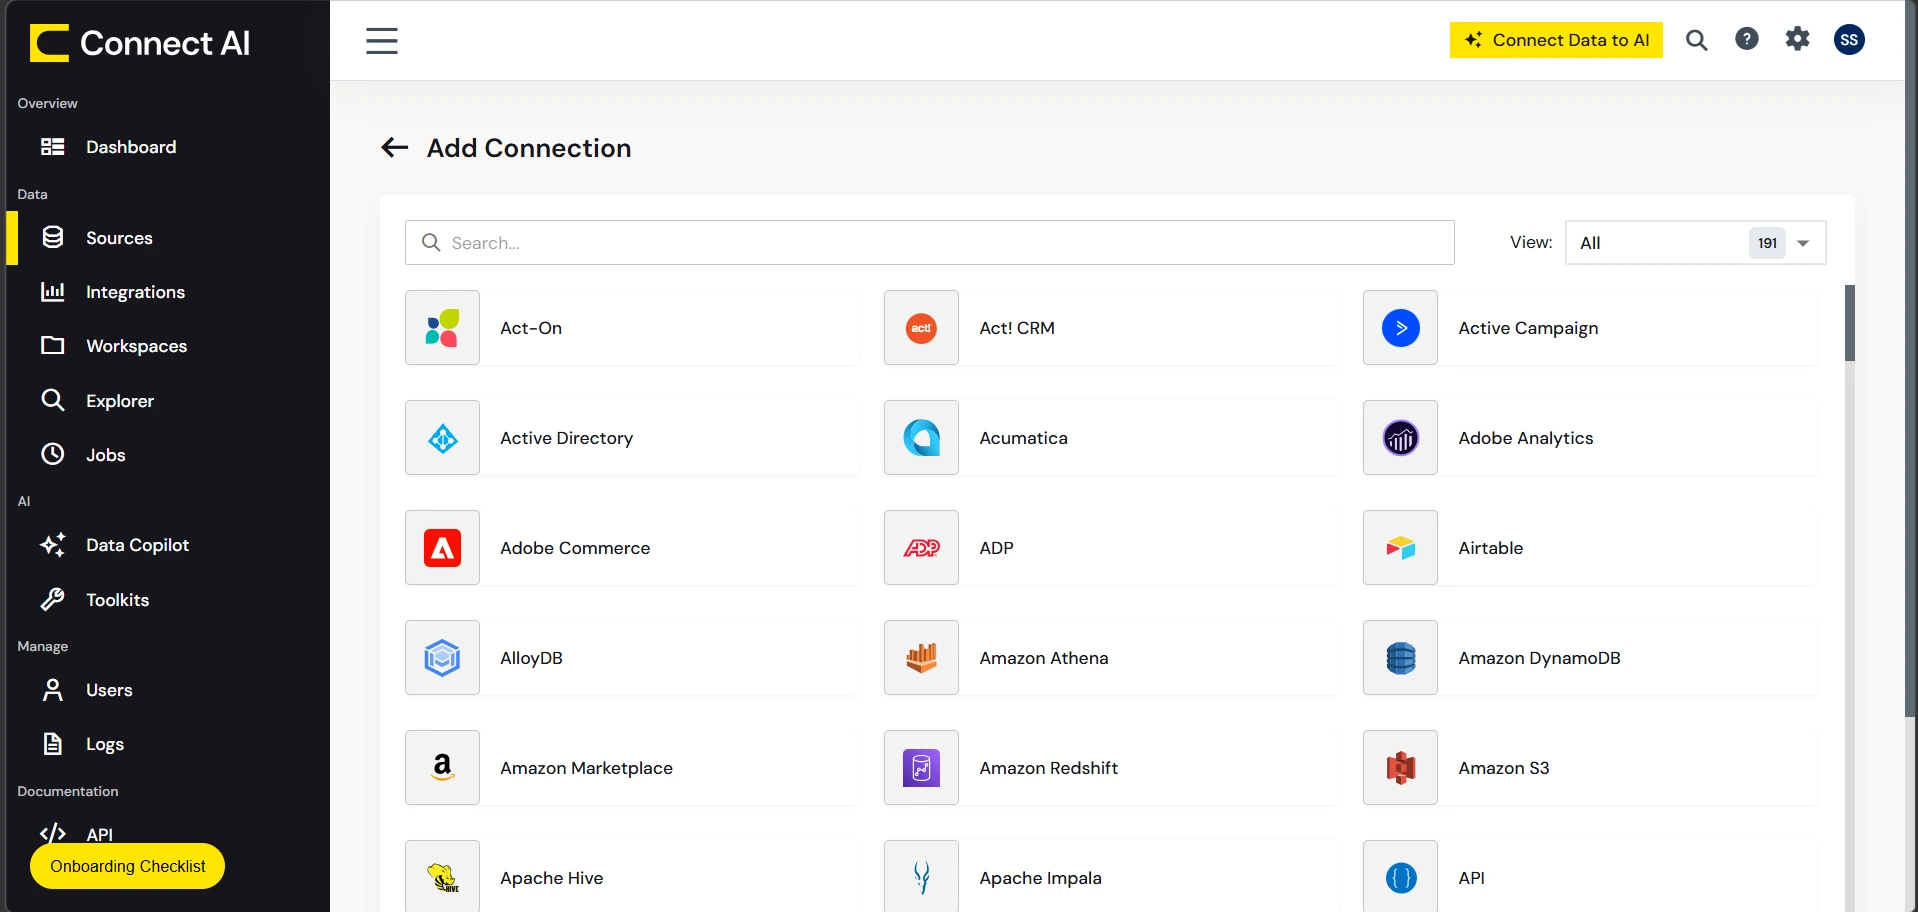The image size is (1918, 912).
Task: Click the Acumatica connector icon
Action: click(921, 438)
